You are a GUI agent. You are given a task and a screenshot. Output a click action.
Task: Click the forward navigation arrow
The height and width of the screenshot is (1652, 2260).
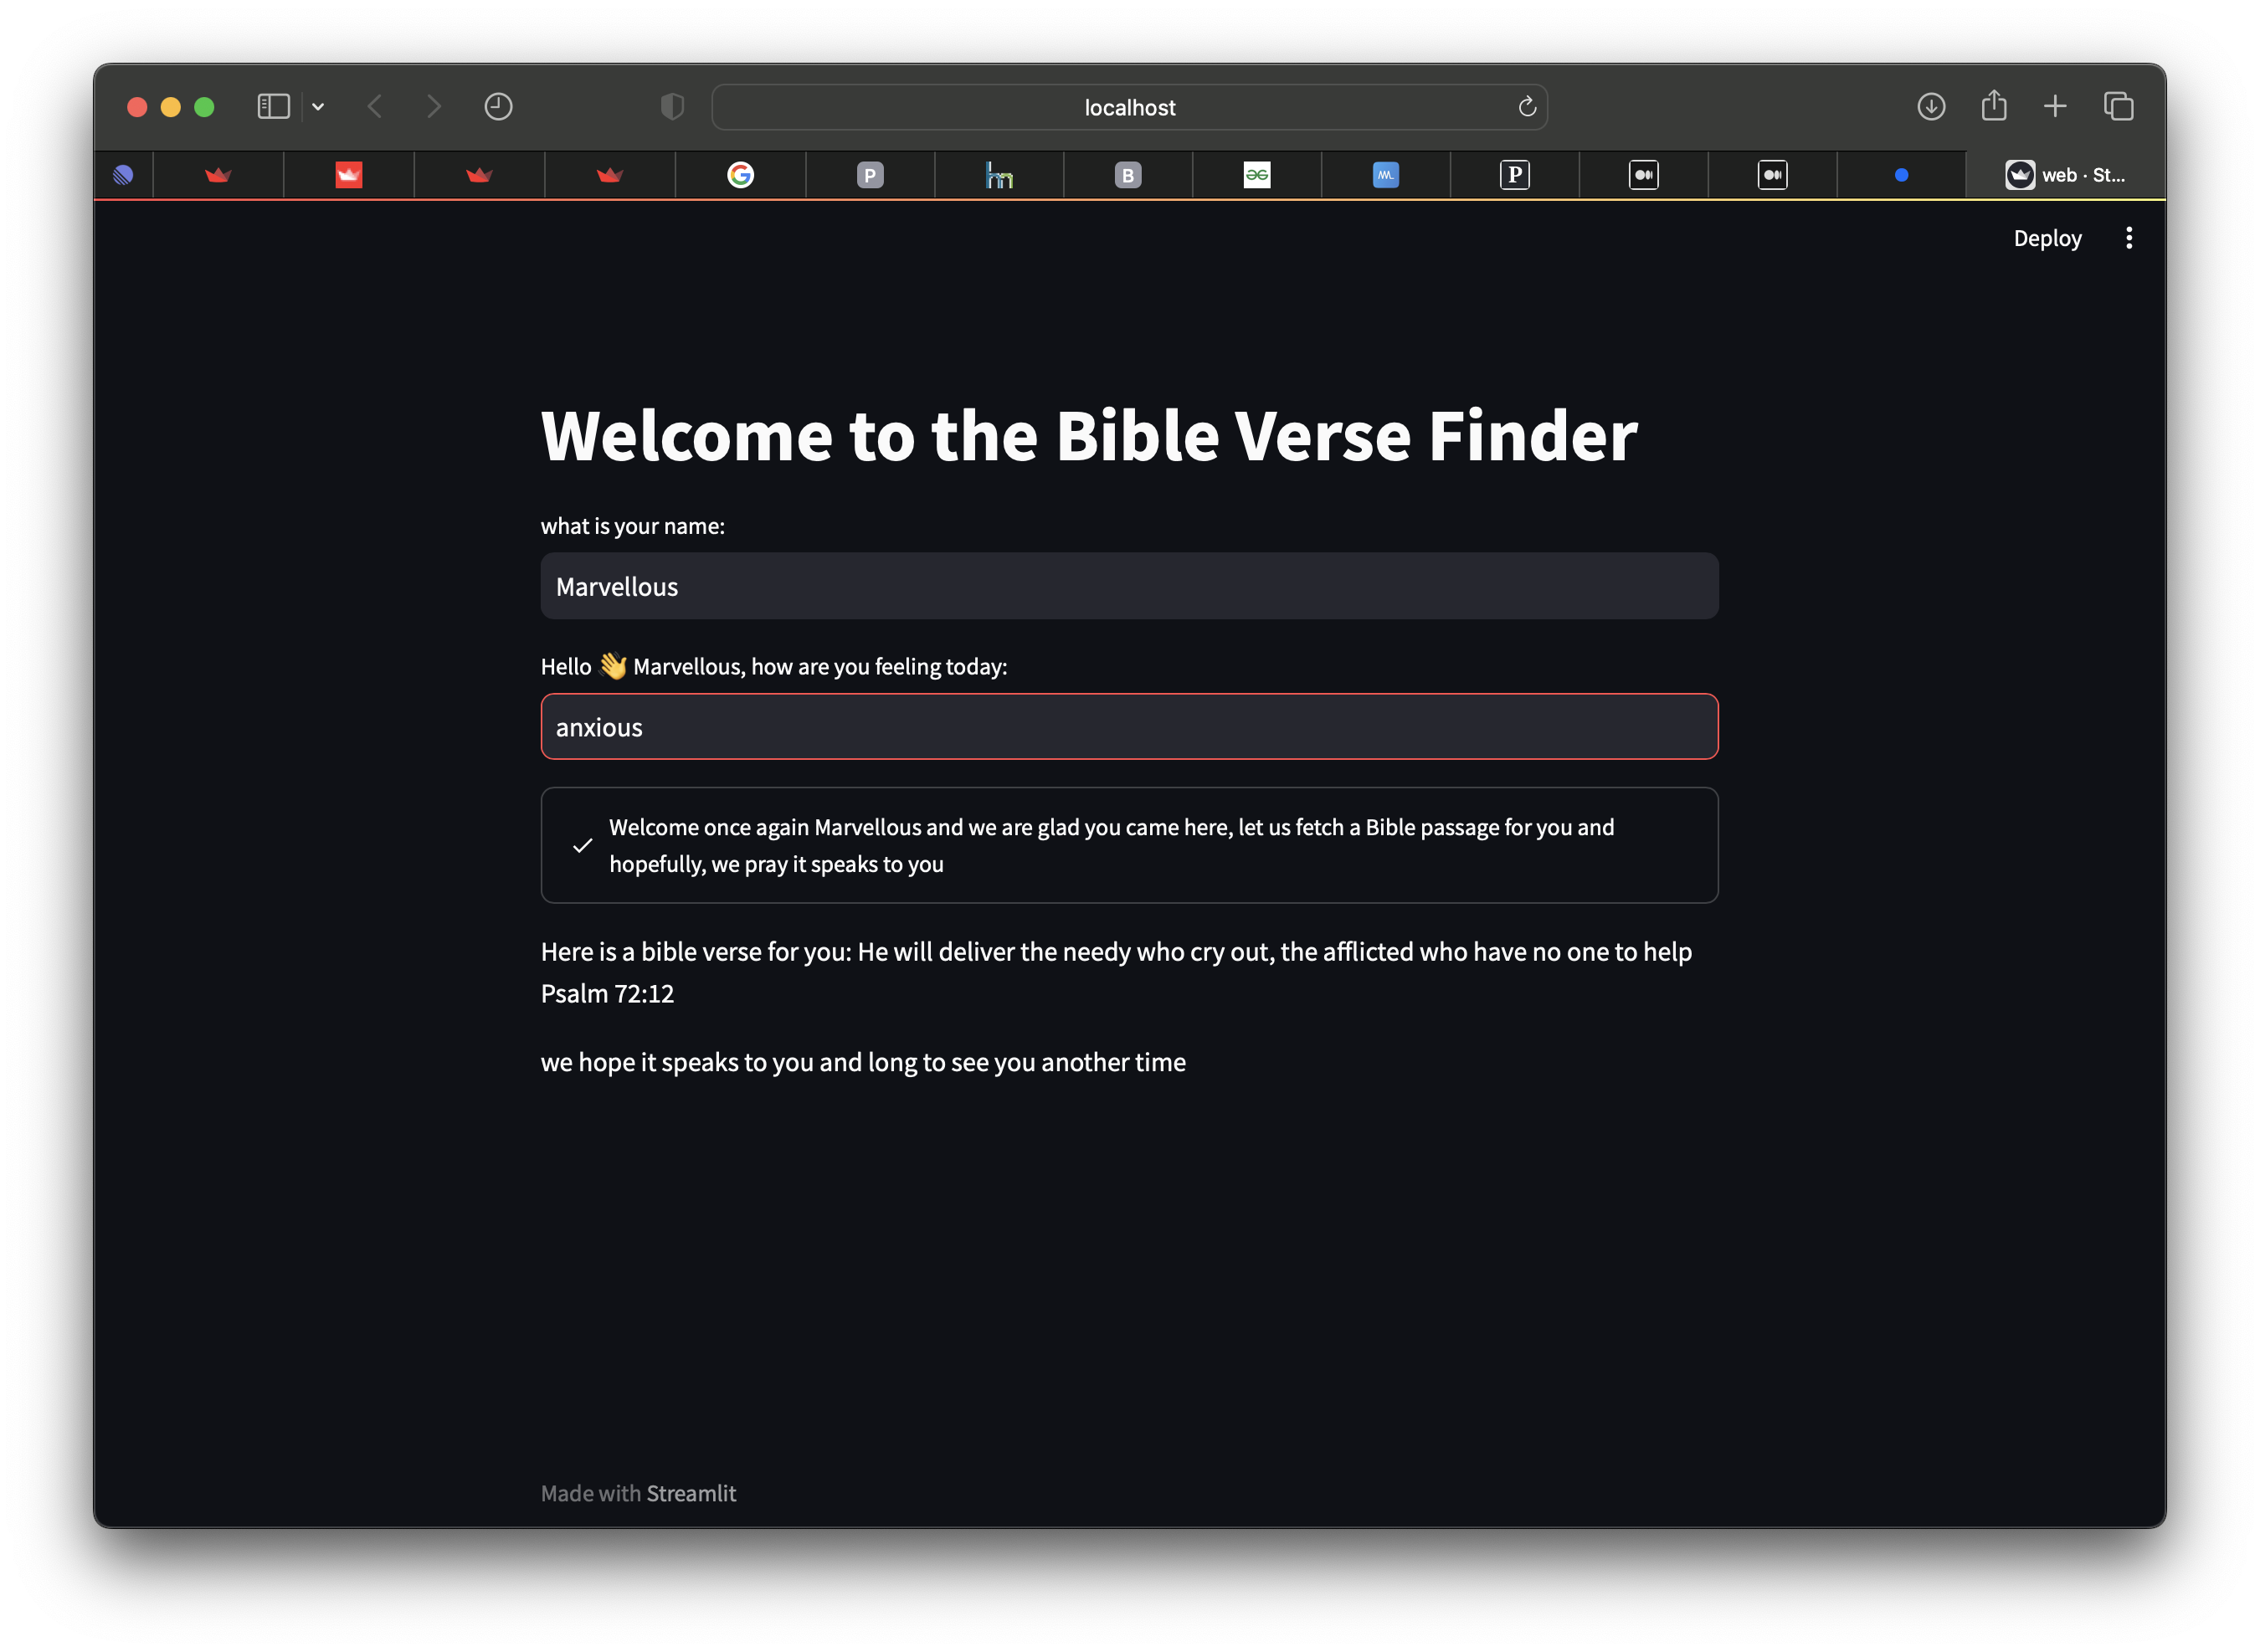433,107
